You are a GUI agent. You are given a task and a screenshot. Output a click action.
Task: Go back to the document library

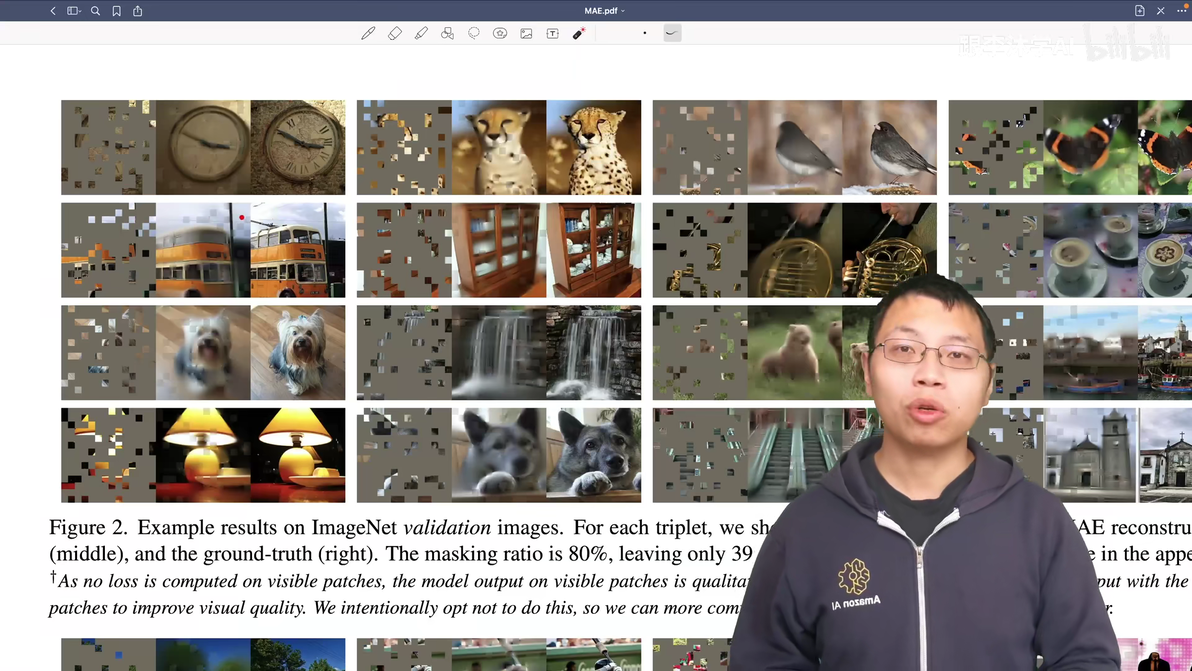[x=52, y=11]
